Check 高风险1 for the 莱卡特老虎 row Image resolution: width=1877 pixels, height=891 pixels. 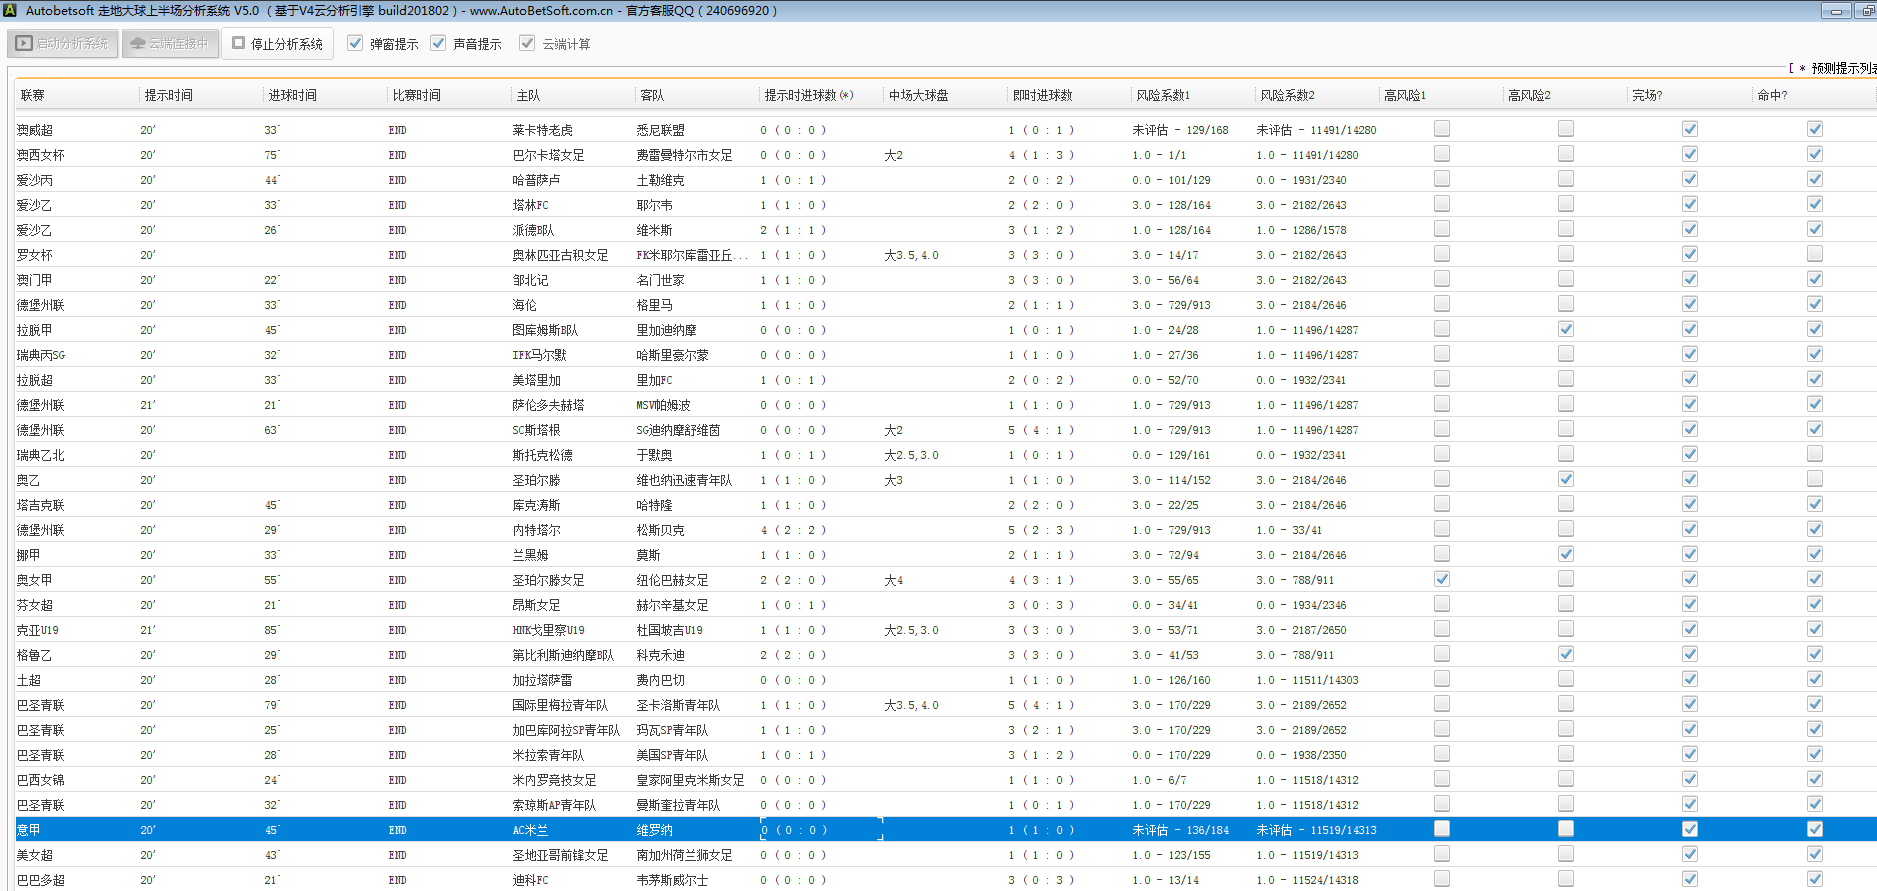1441,129
